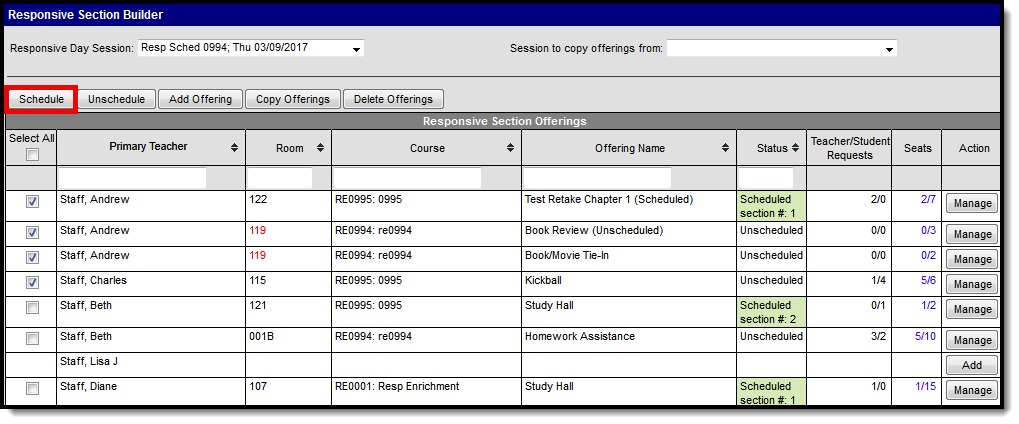Select the room 001B cell
This screenshot has width=1019, height=424.
click(289, 340)
